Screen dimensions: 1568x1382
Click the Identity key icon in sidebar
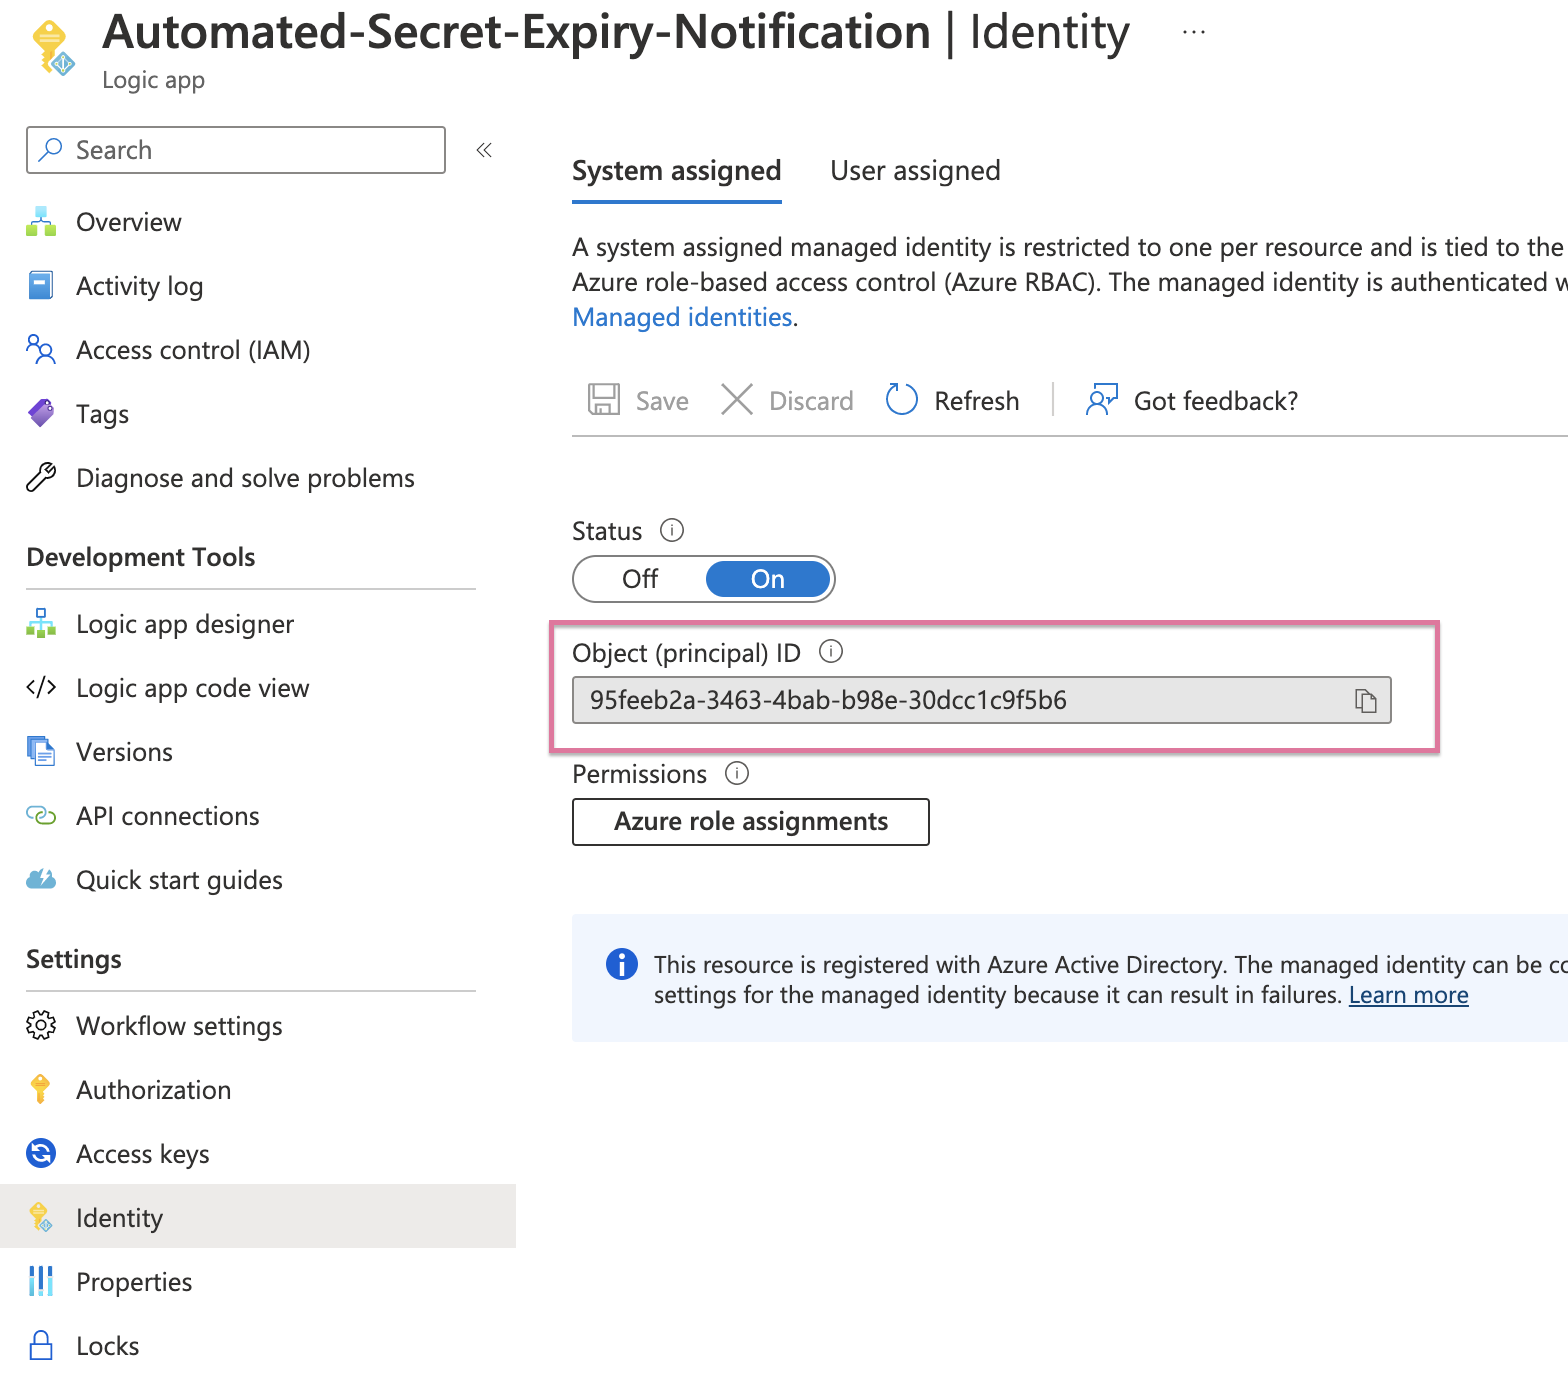[x=41, y=1218]
